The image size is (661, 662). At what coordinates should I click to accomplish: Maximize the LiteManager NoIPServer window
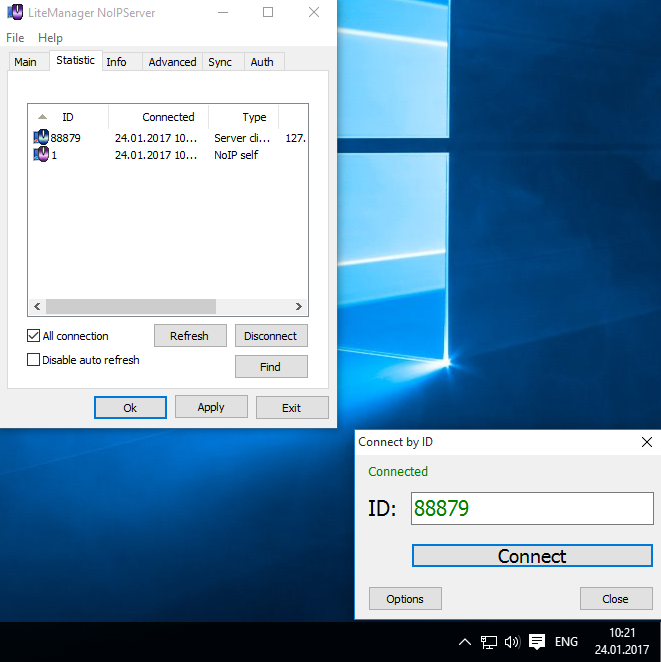(x=268, y=12)
